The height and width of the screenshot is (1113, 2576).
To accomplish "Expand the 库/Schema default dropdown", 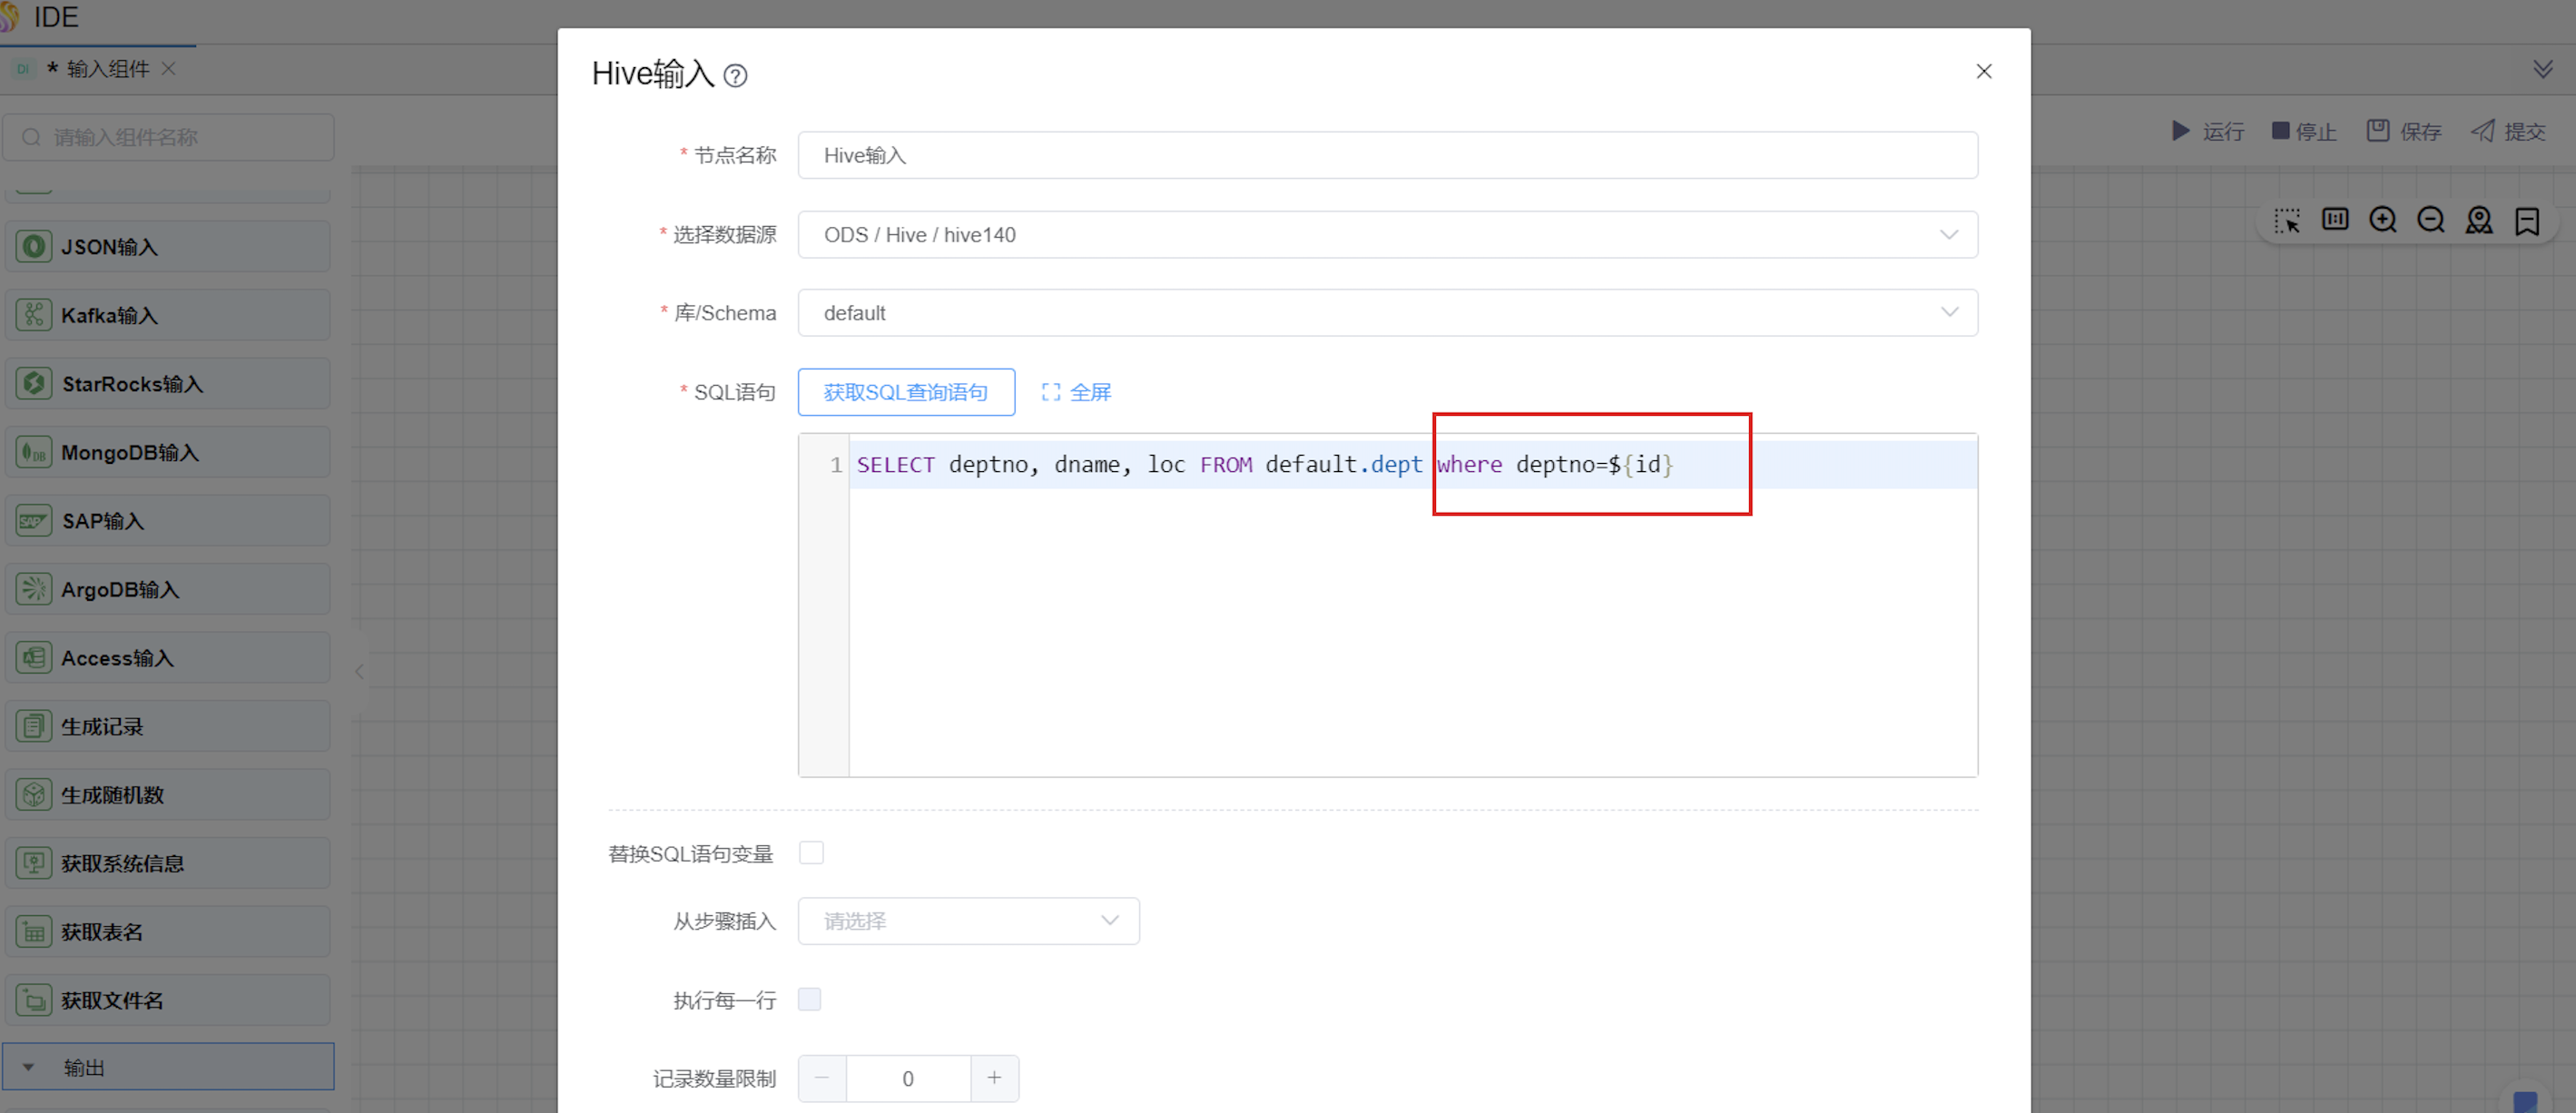I will click(x=1386, y=313).
